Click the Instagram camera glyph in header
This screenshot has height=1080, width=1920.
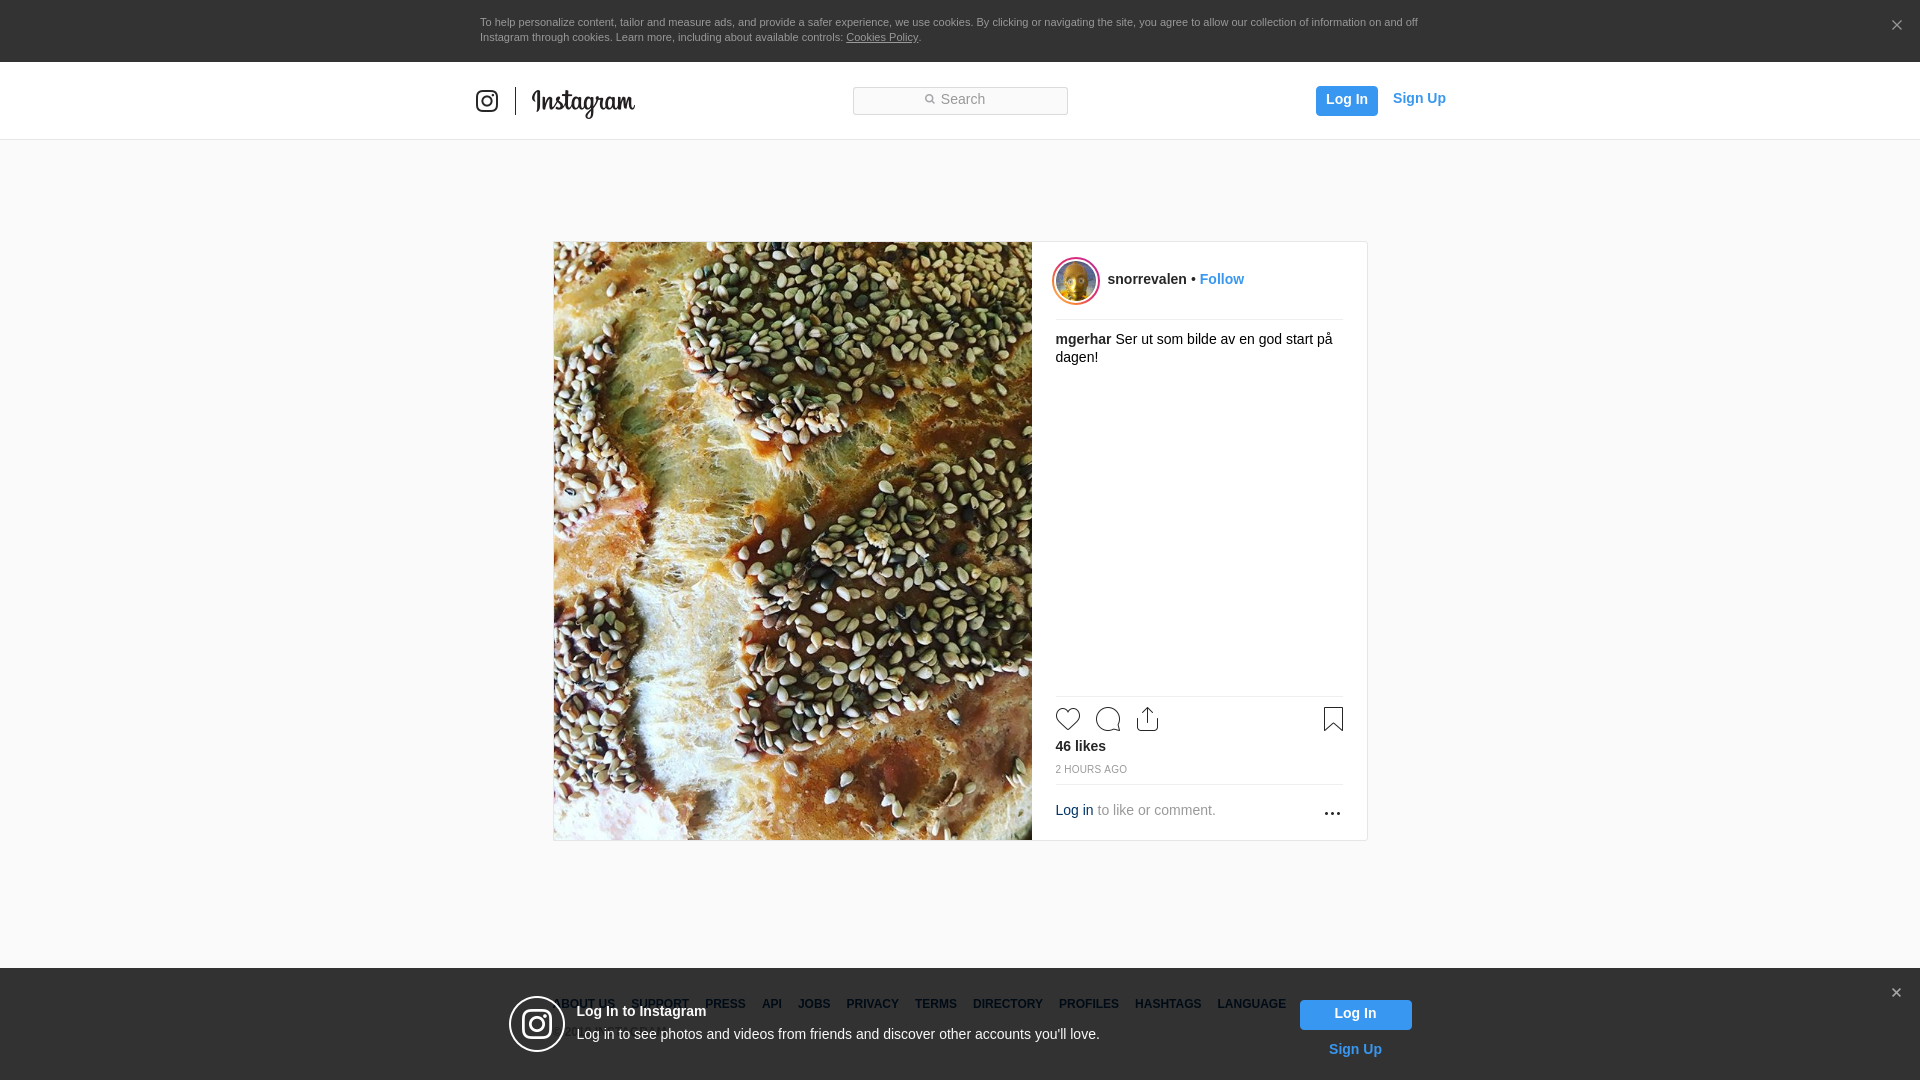click(x=487, y=101)
